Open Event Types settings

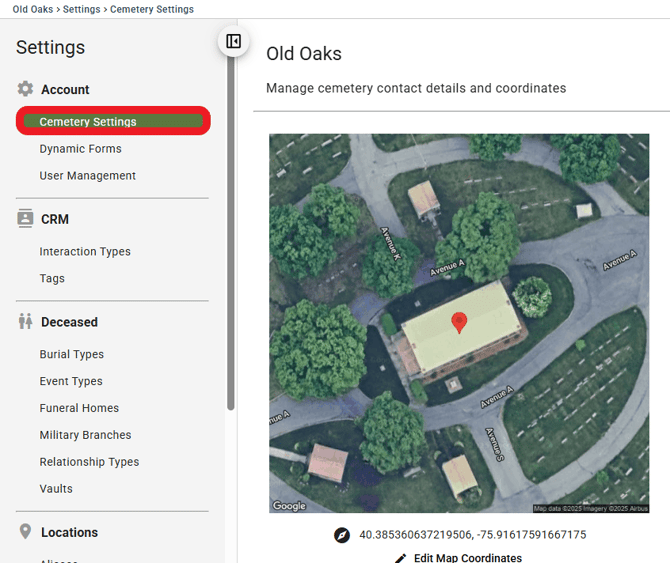coord(71,381)
